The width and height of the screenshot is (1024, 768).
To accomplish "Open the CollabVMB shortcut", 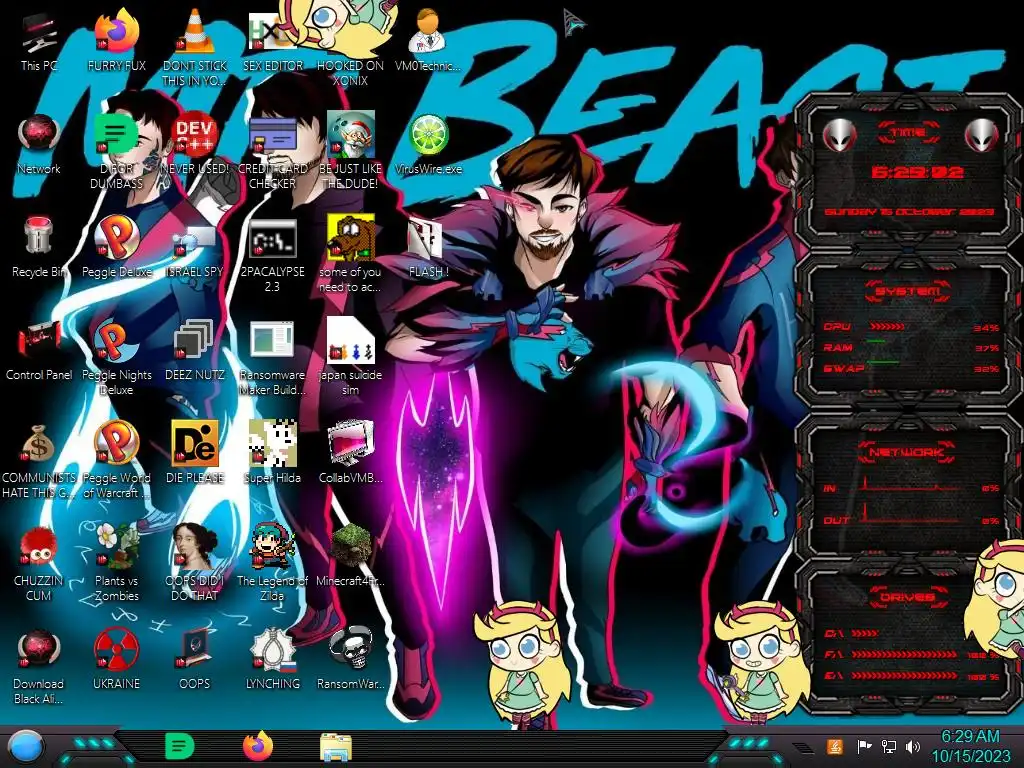I will 350,453.
